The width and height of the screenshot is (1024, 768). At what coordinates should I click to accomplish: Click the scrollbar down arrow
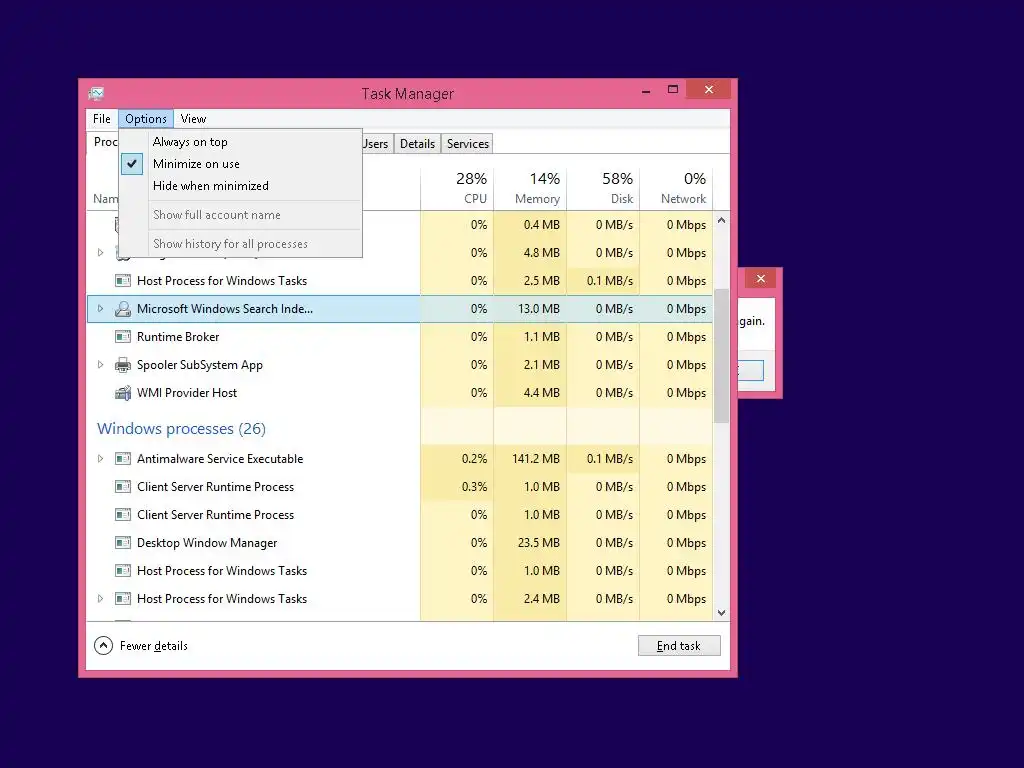click(722, 613)
